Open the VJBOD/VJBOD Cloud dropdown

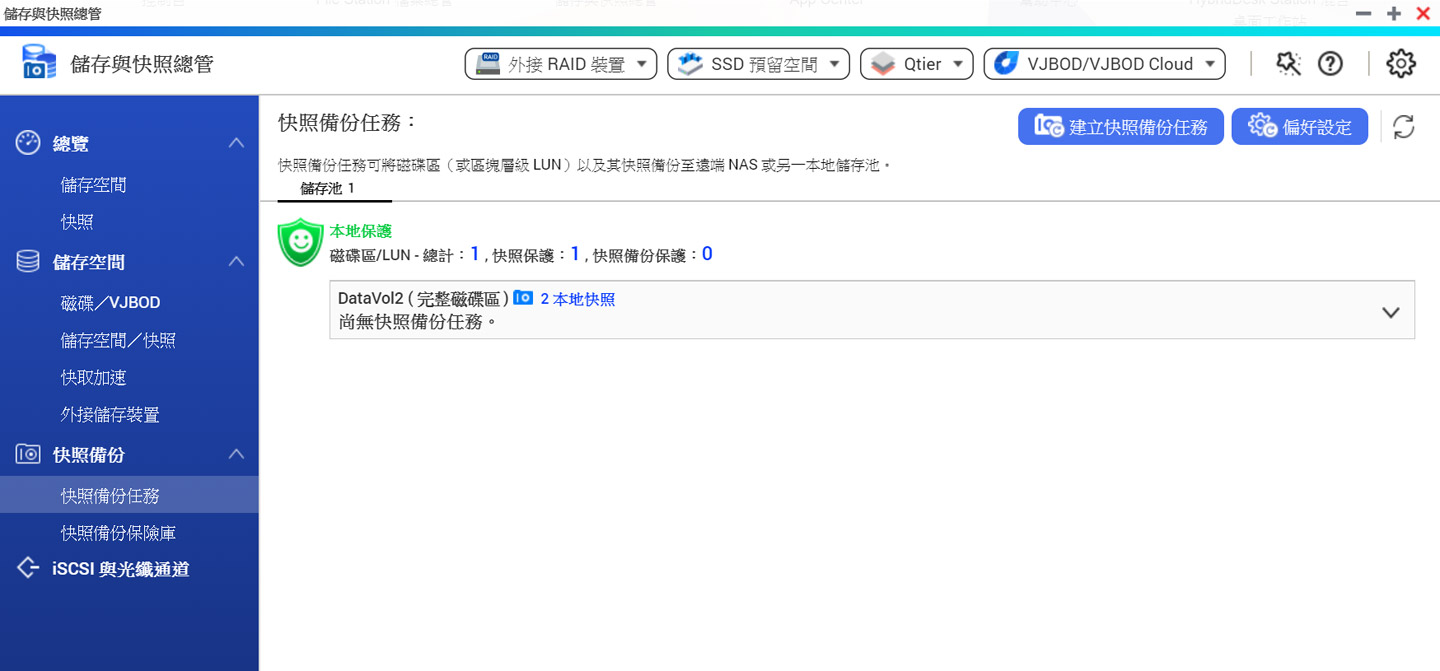[1104, 64]
